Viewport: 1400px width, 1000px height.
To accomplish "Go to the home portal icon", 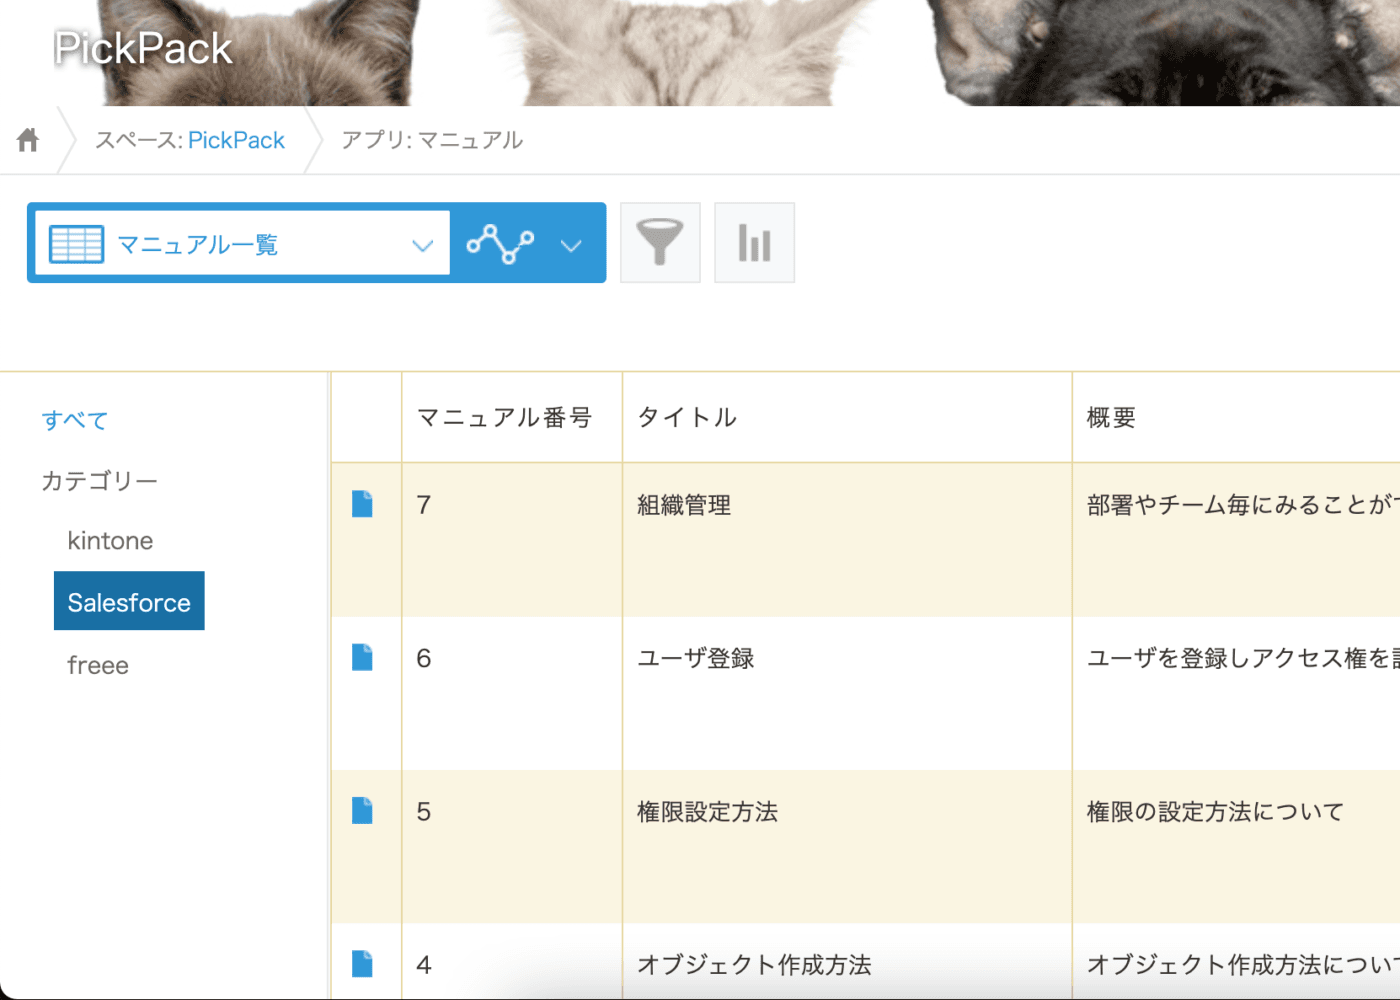I will pos(28,140).
